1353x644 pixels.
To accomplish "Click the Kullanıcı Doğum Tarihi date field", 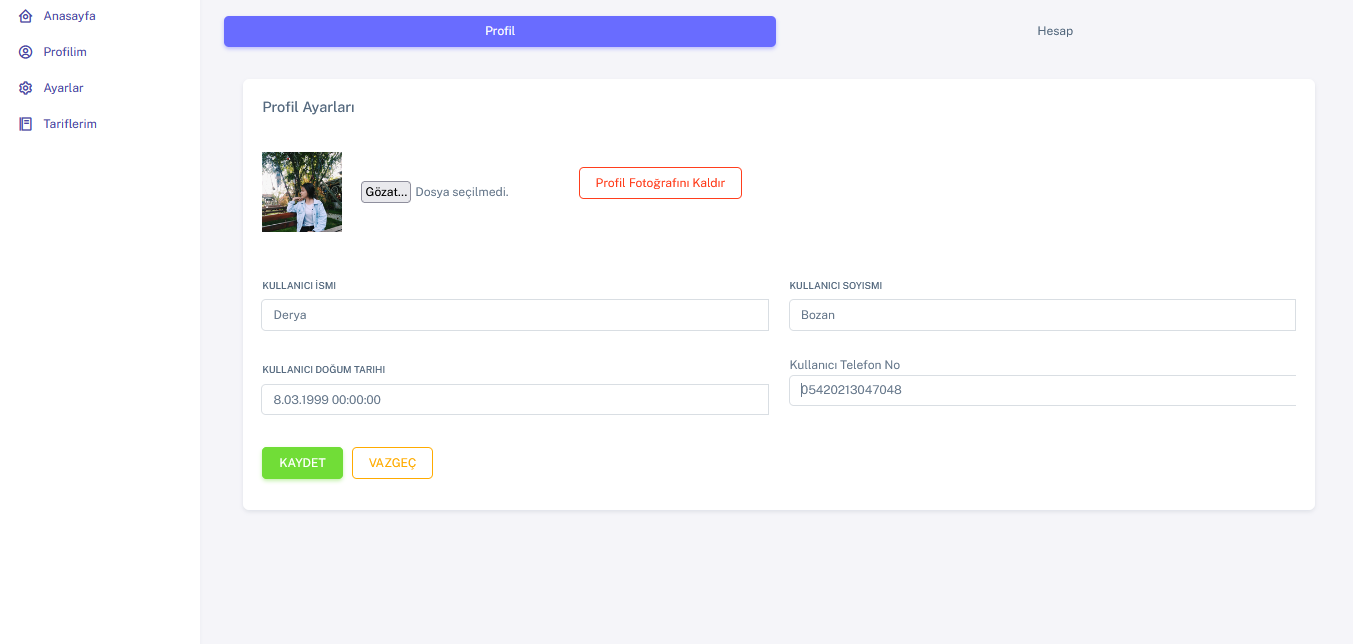I will [x=514, y=399].
